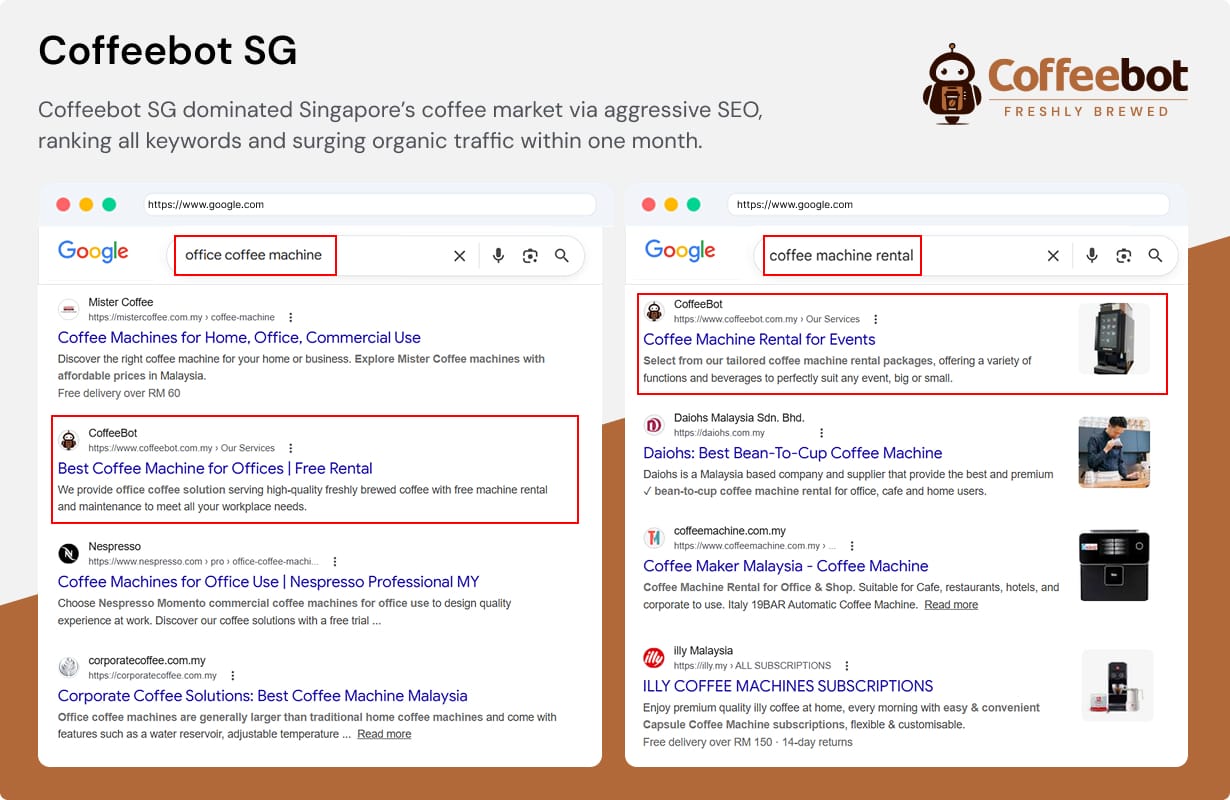Viewport: 1230px width, 800px height.
Task: Click the microphone icon in left Google search
Action: (498, 256)
